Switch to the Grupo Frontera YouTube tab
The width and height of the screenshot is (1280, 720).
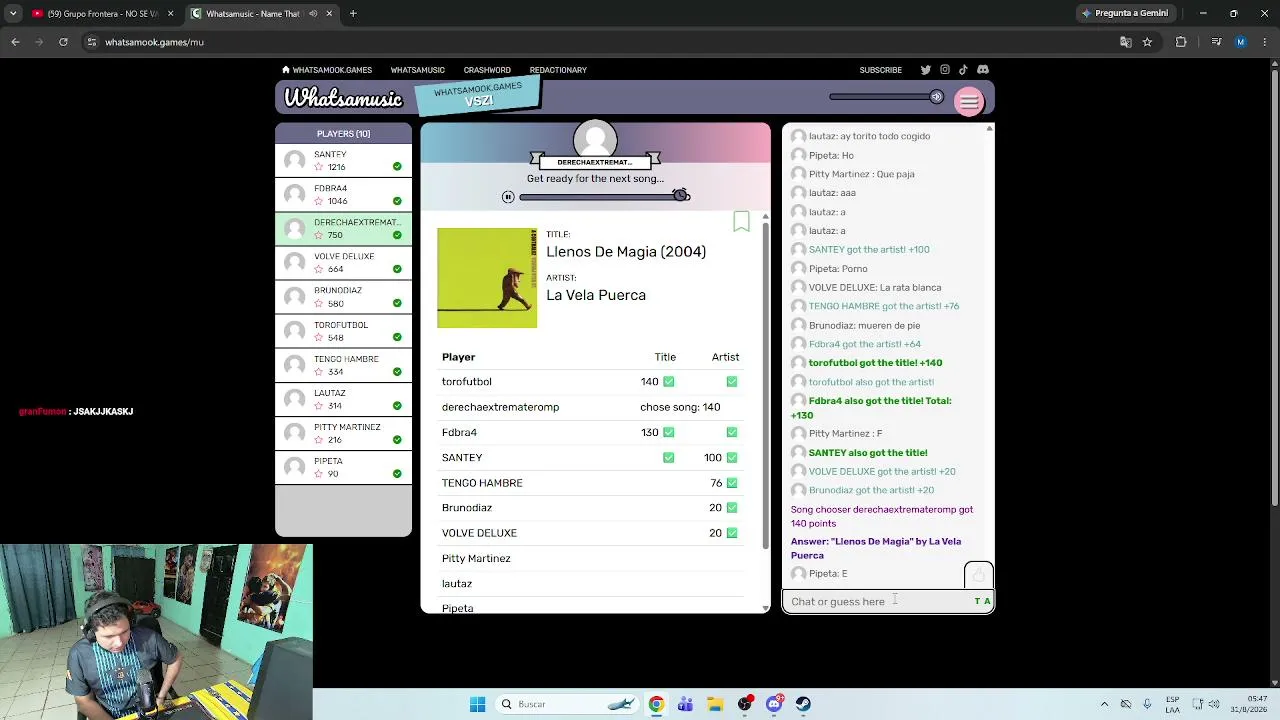click(103, 14)
